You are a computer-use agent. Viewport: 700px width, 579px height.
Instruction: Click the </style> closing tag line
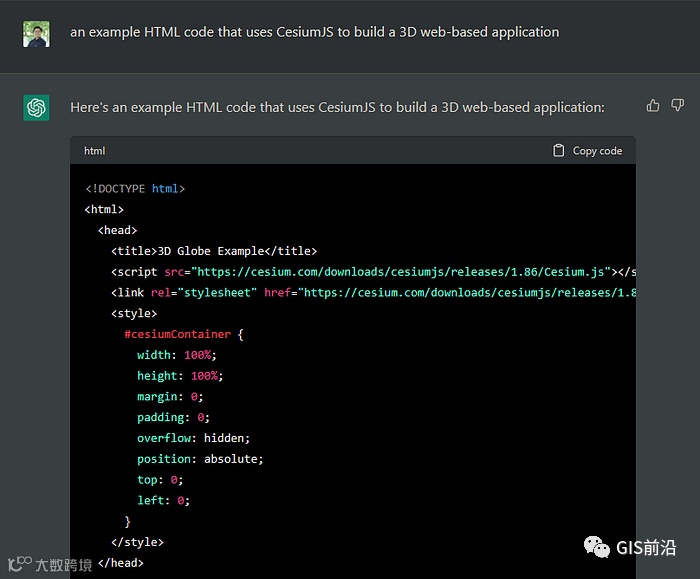tap(138, 542)
